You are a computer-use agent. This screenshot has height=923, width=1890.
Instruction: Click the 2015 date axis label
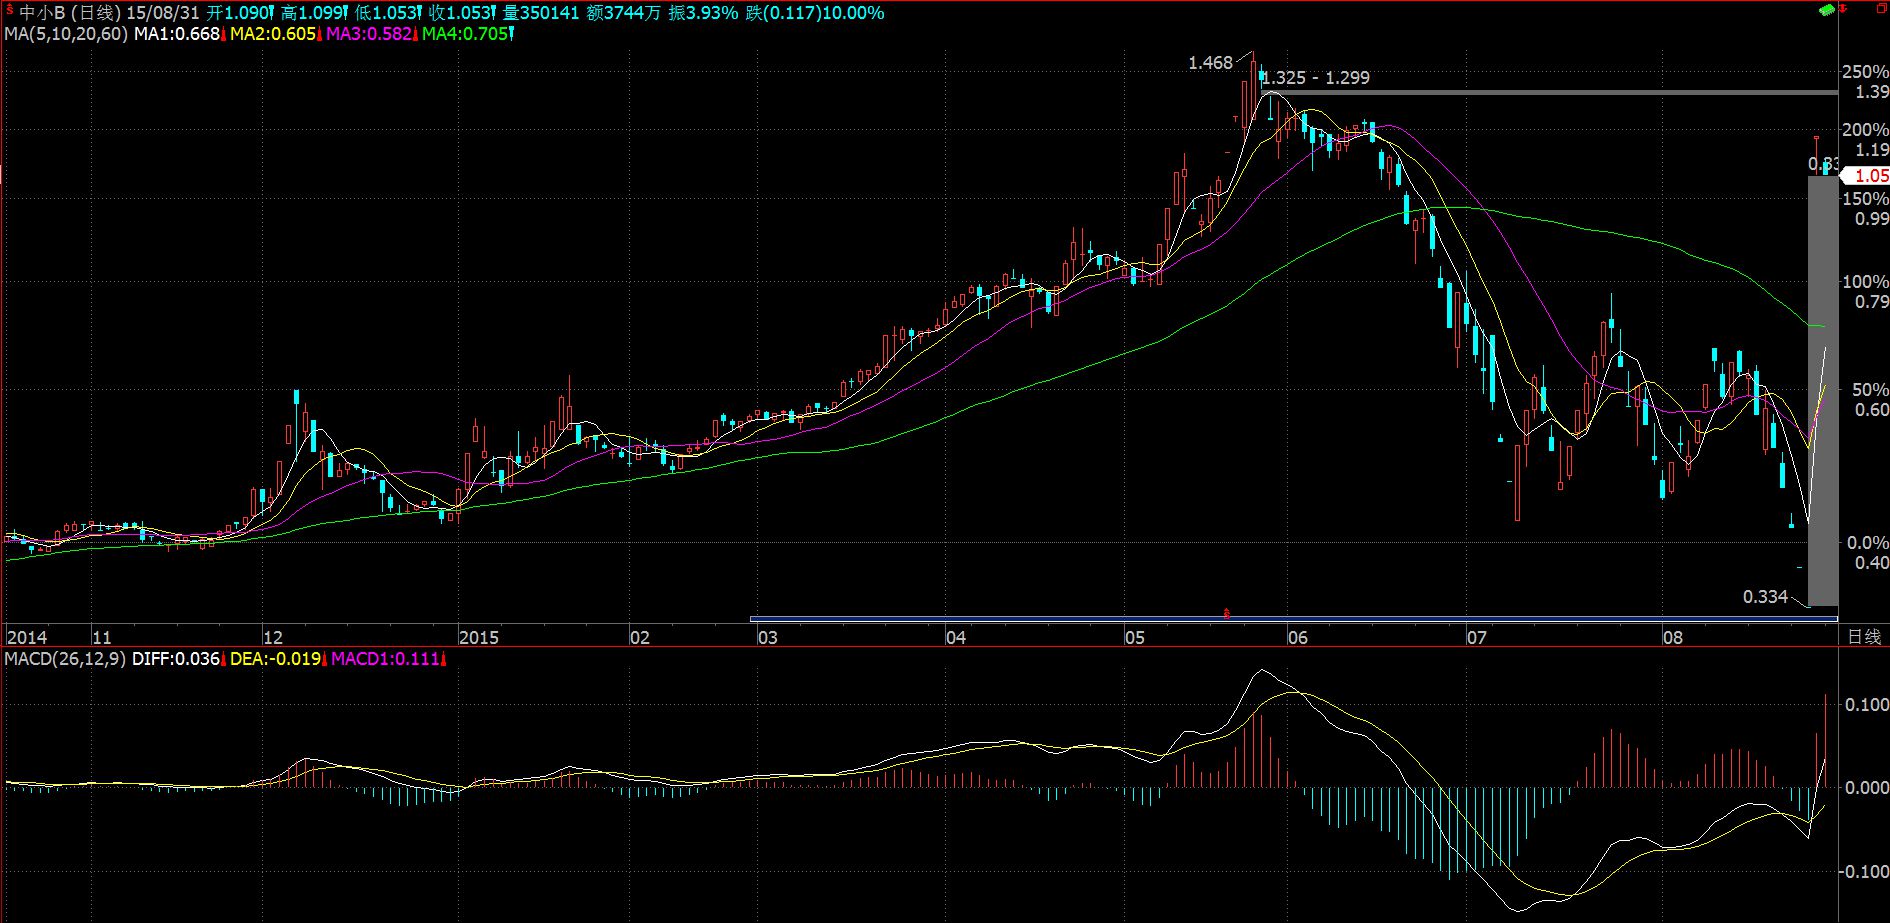478,637
